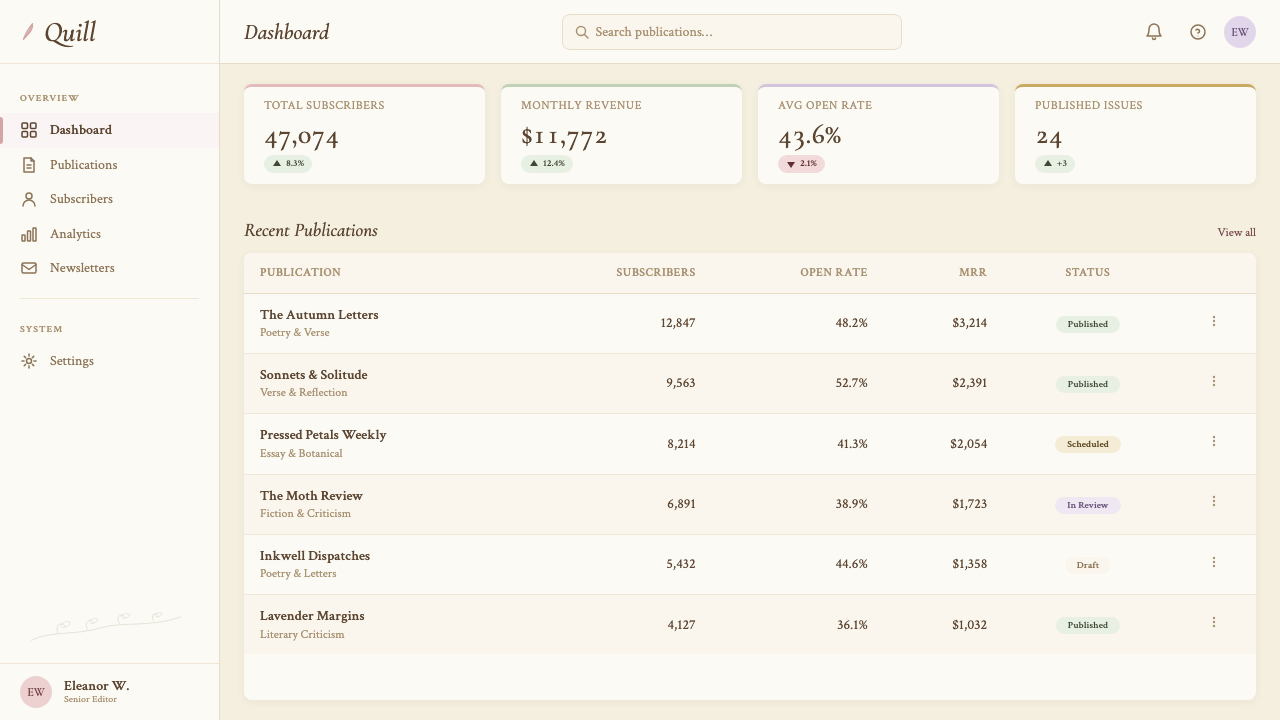Click the Published Issues card
Viewport: 1280px width, 720px height.
1135,134
